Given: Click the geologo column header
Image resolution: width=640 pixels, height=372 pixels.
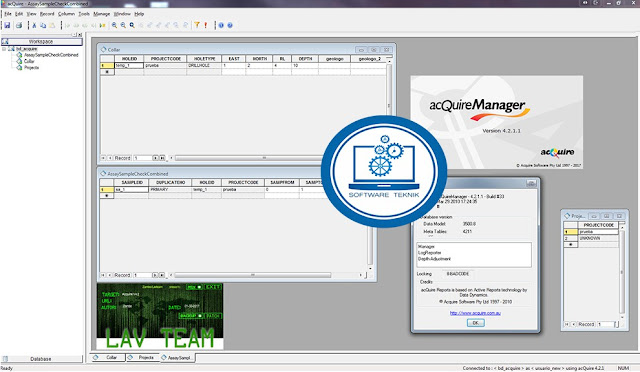Looking at the screenshot, I should click(x=334, y=59).
